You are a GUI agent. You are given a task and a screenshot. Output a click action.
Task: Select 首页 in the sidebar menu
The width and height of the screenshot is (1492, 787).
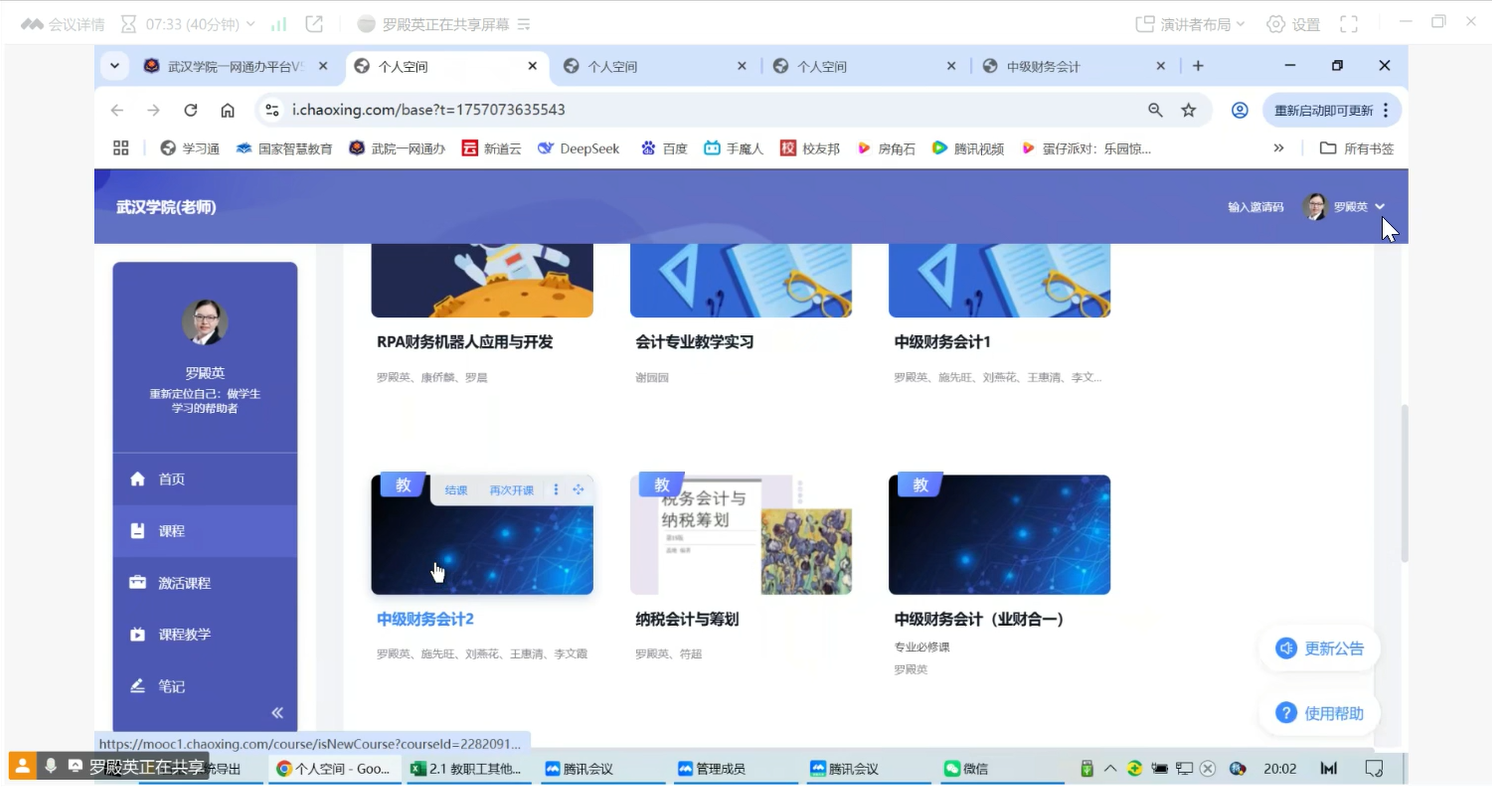pyautogui.click(x=171, y=479)
